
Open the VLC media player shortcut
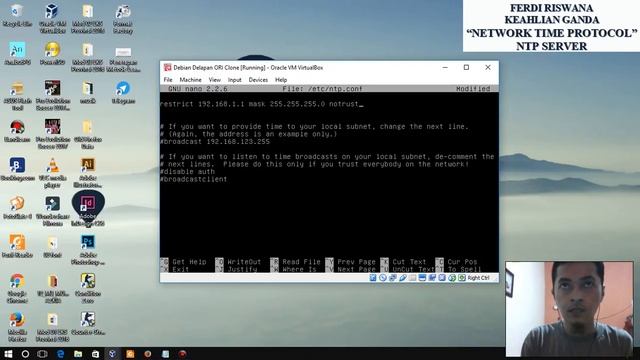(52, 173)
